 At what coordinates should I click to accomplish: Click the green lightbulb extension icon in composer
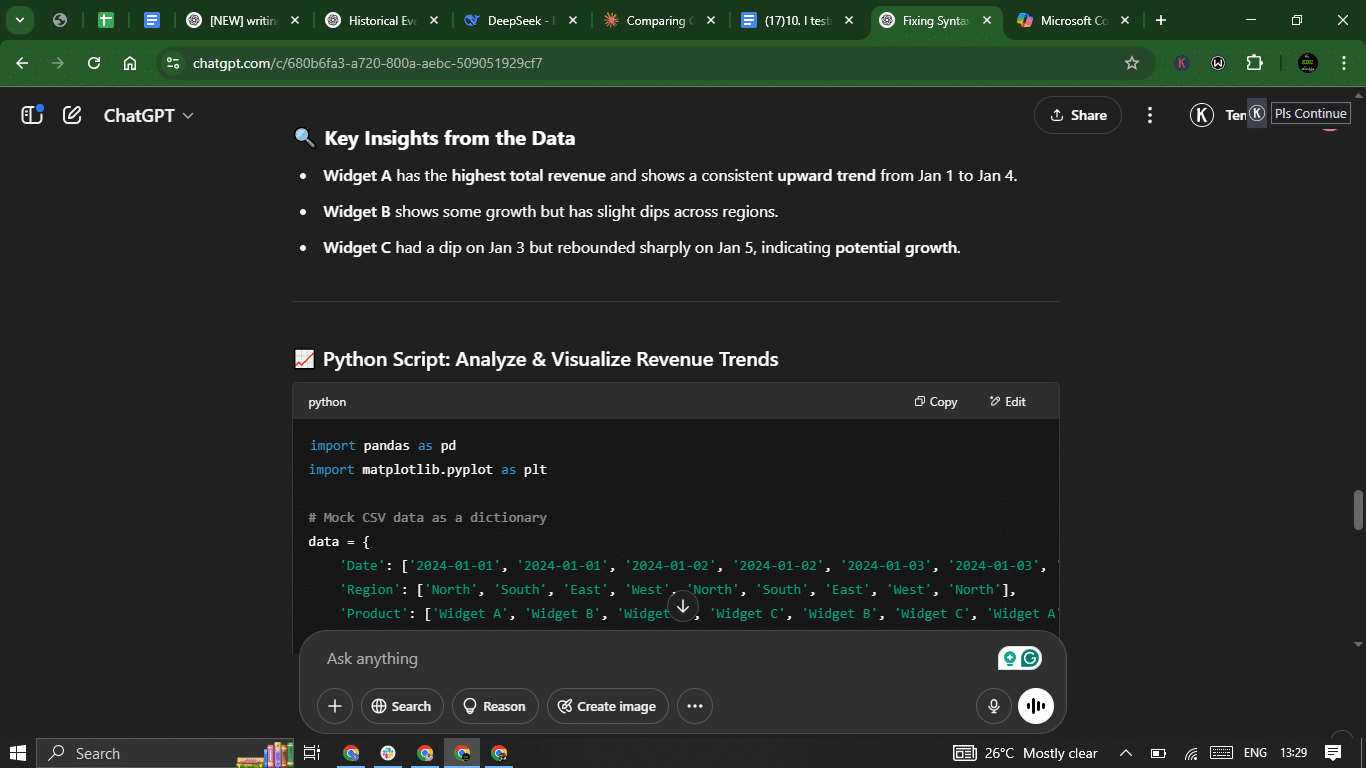point(1009,658)
